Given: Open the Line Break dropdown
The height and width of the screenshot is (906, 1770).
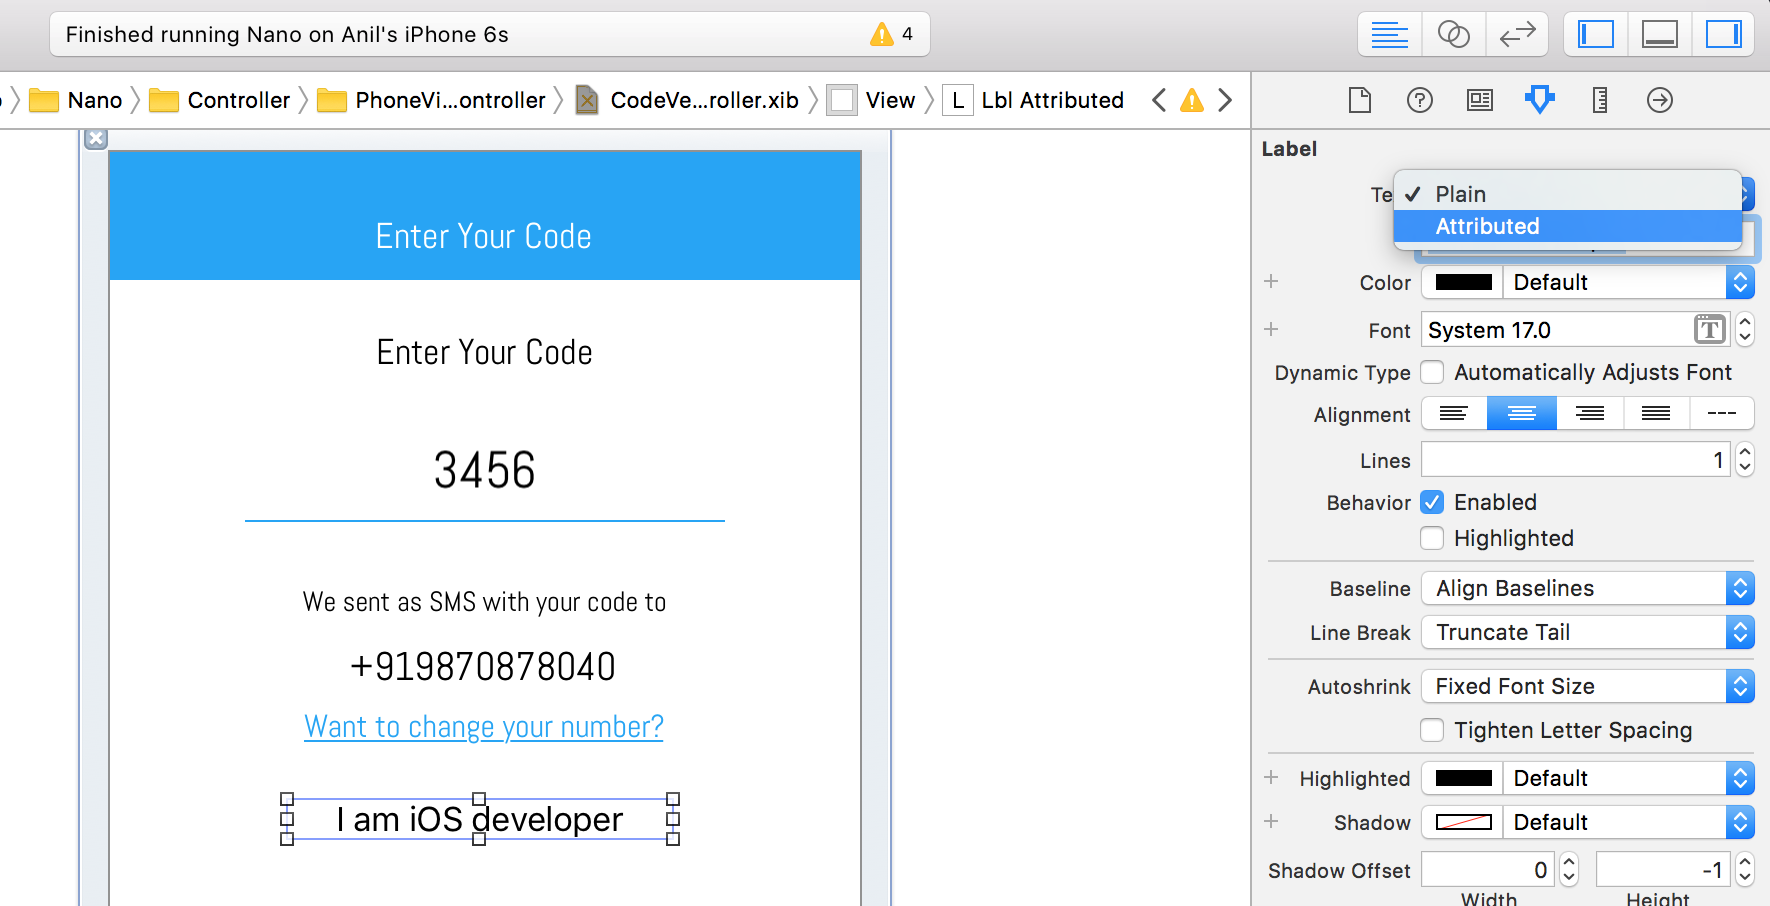Looking at the screenshot, I should coord(1587,632).
